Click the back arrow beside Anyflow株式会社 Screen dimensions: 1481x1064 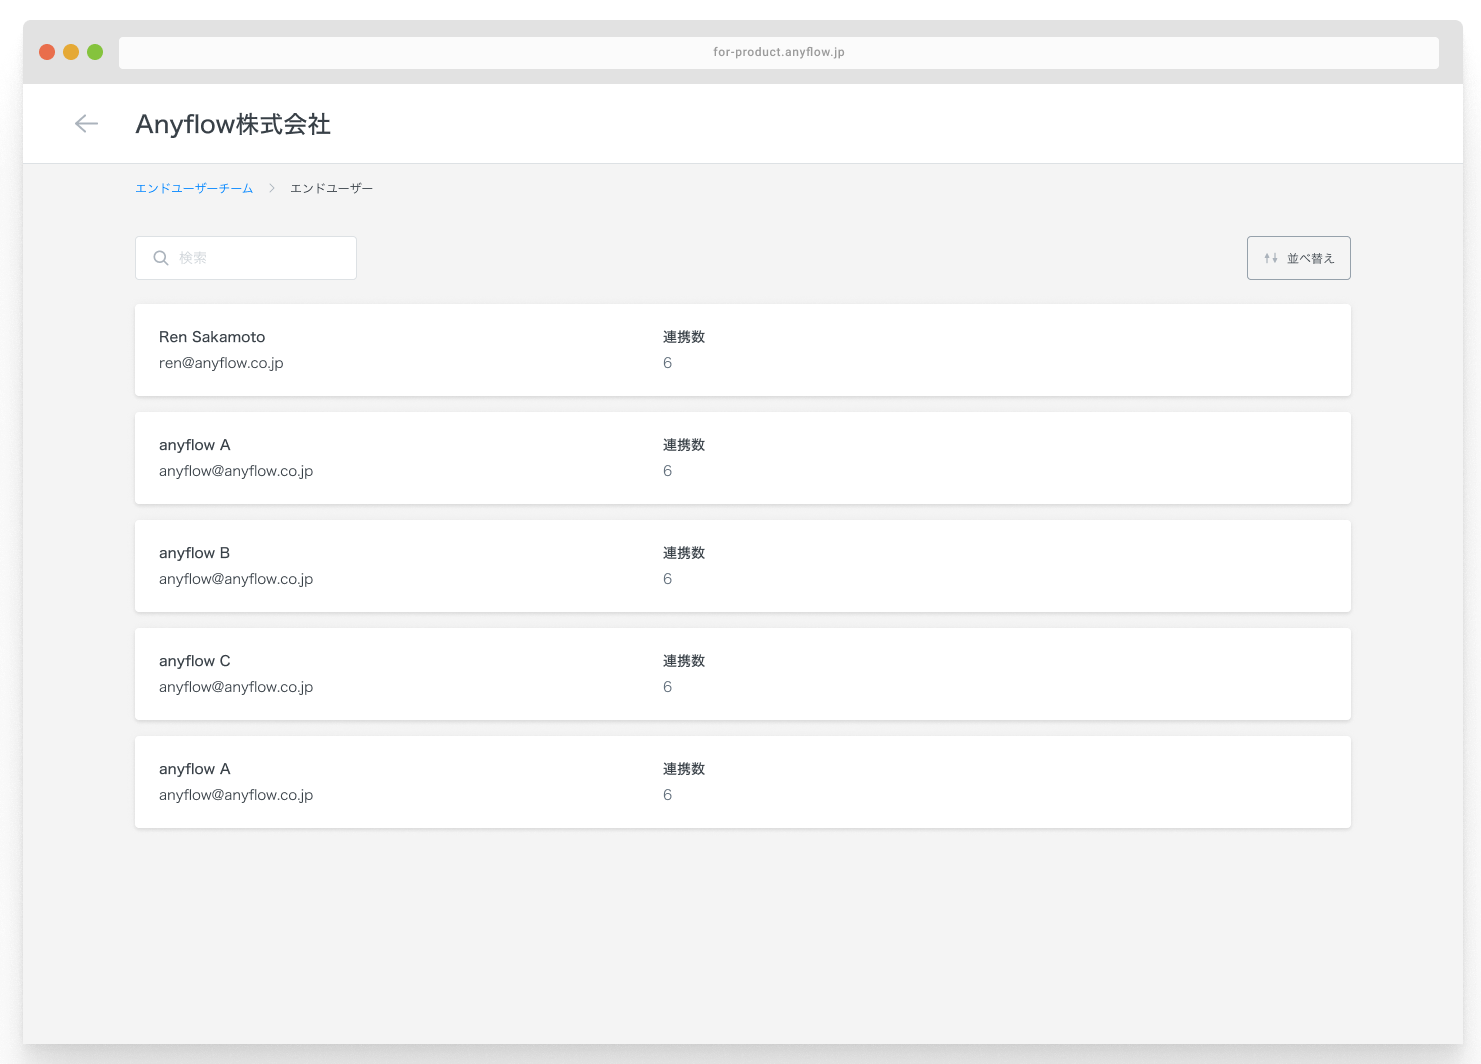(x=87, y=123)
